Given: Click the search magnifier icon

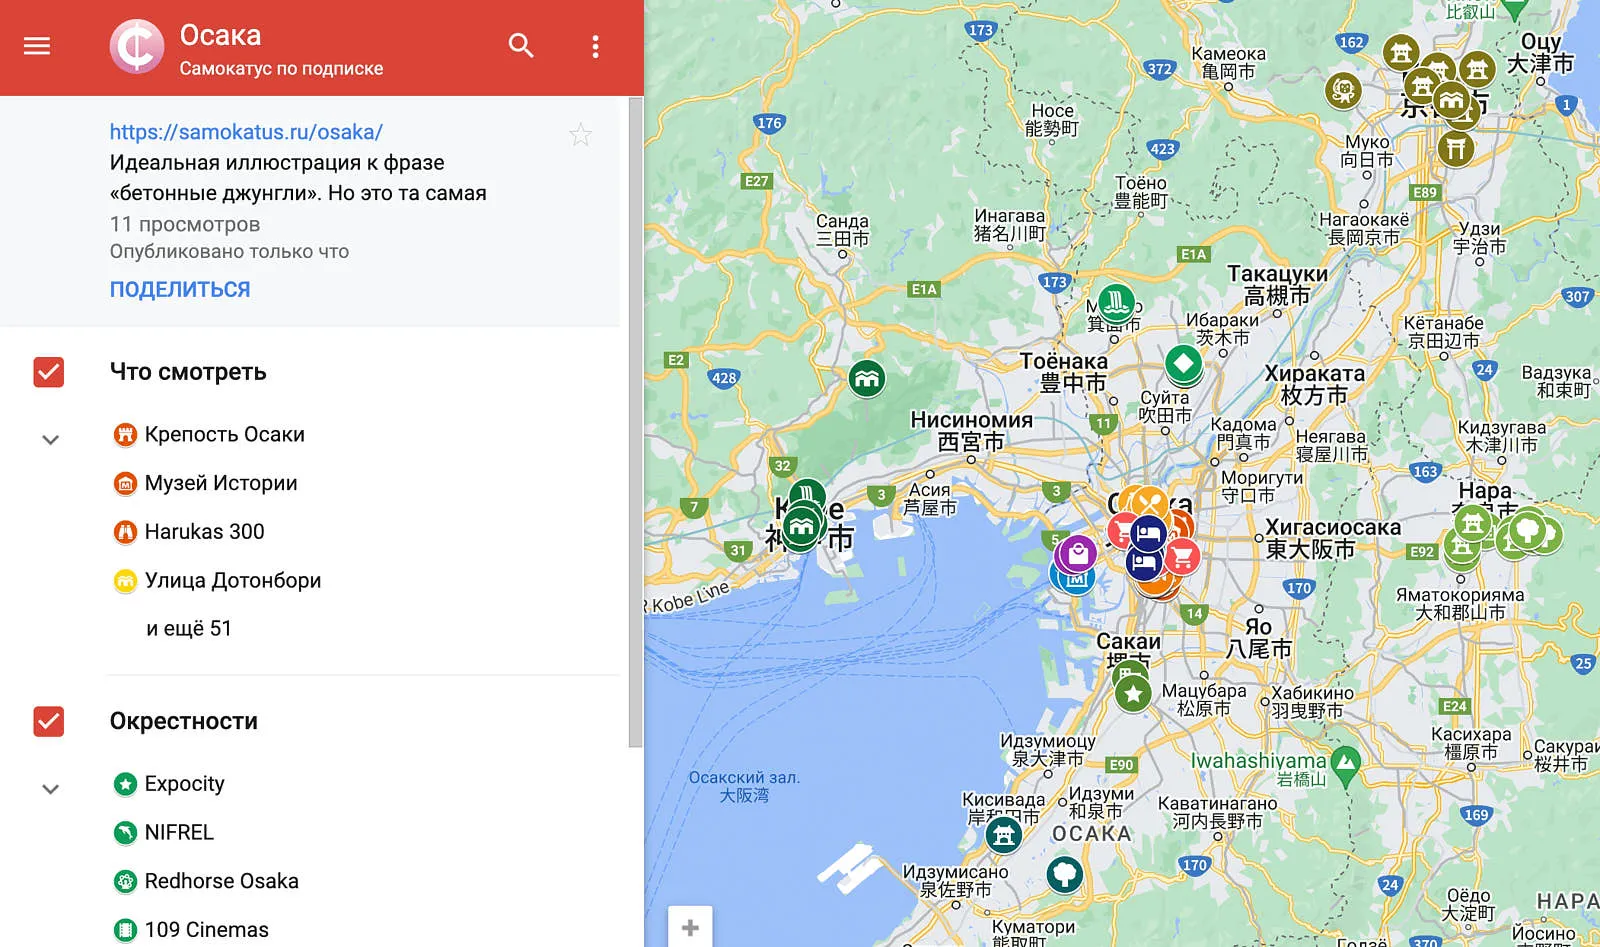Looking at the screenshot, I should [x=521, y=45].
